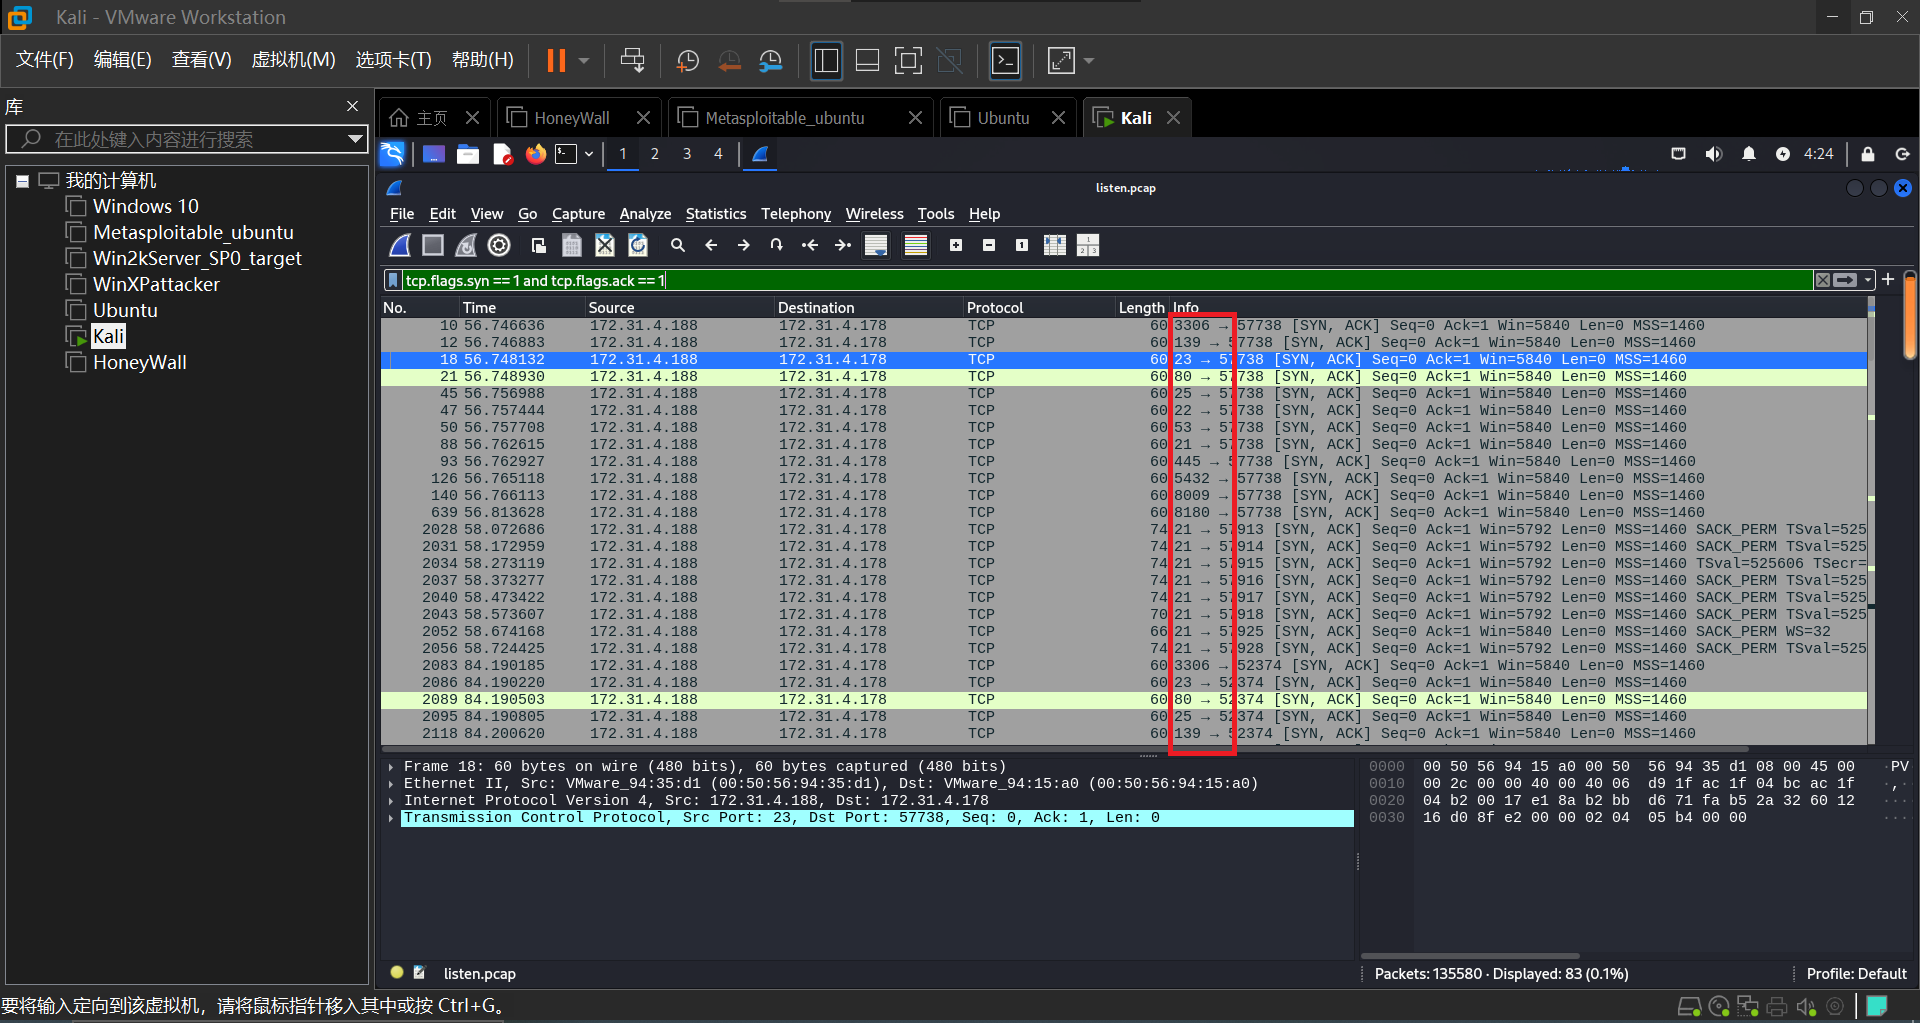Click the display filter input field
This screenshot has width=1920, height=1023.
[1107, 280]
